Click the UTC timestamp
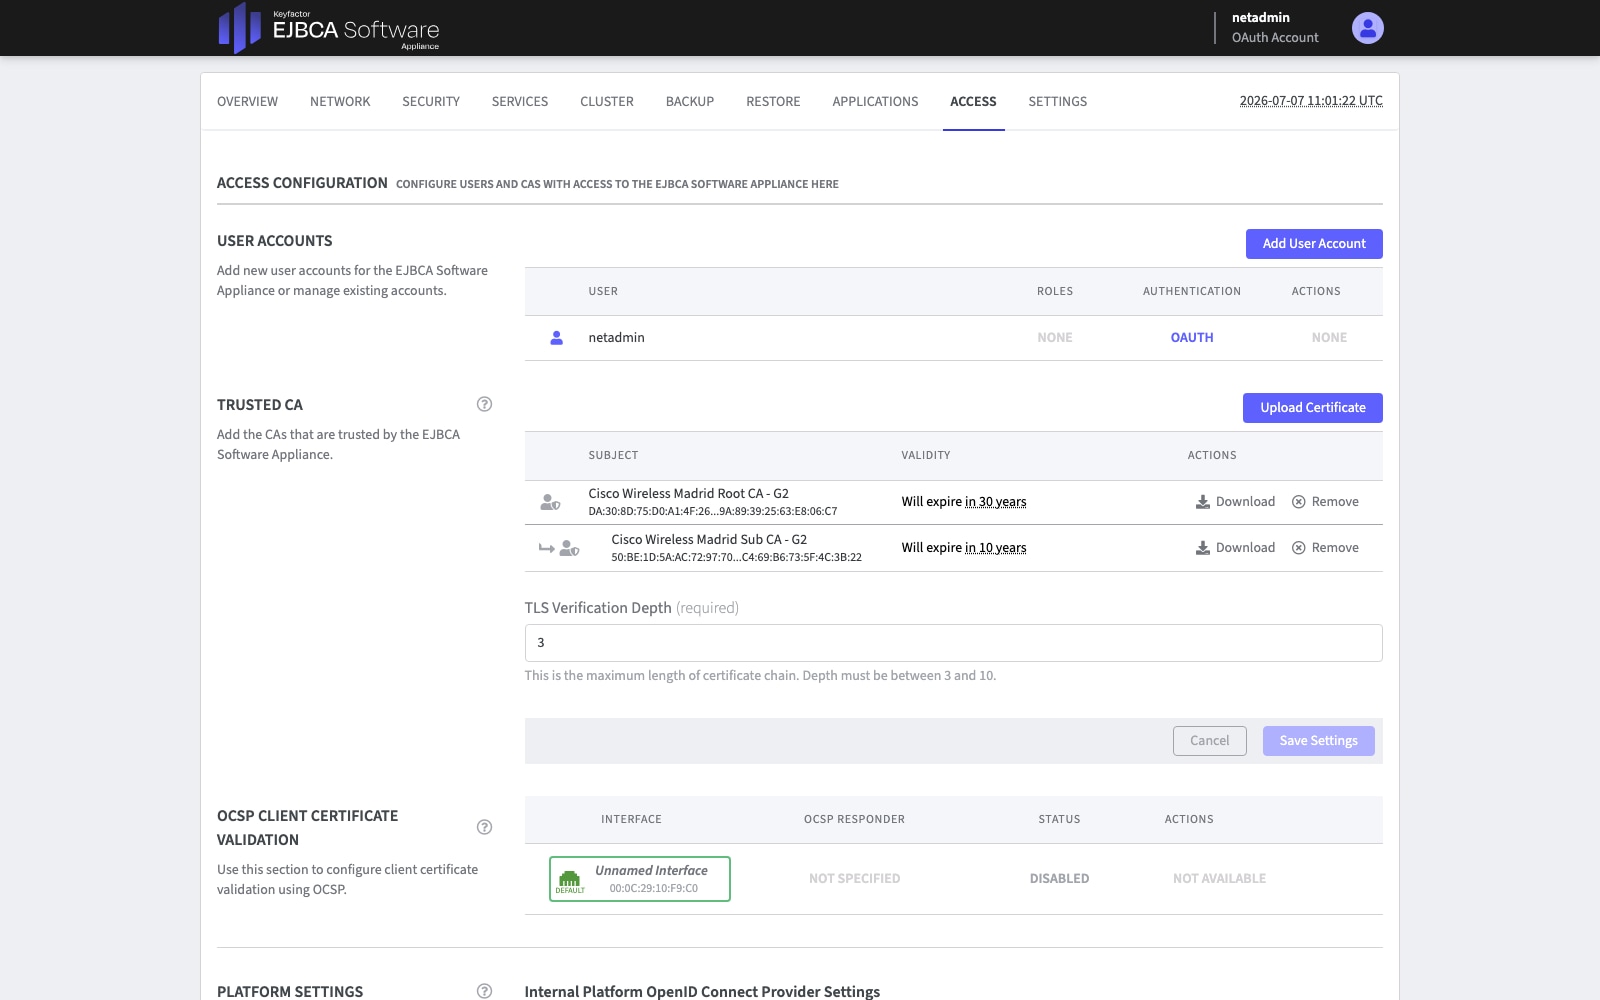 [x=1311, y=101]
